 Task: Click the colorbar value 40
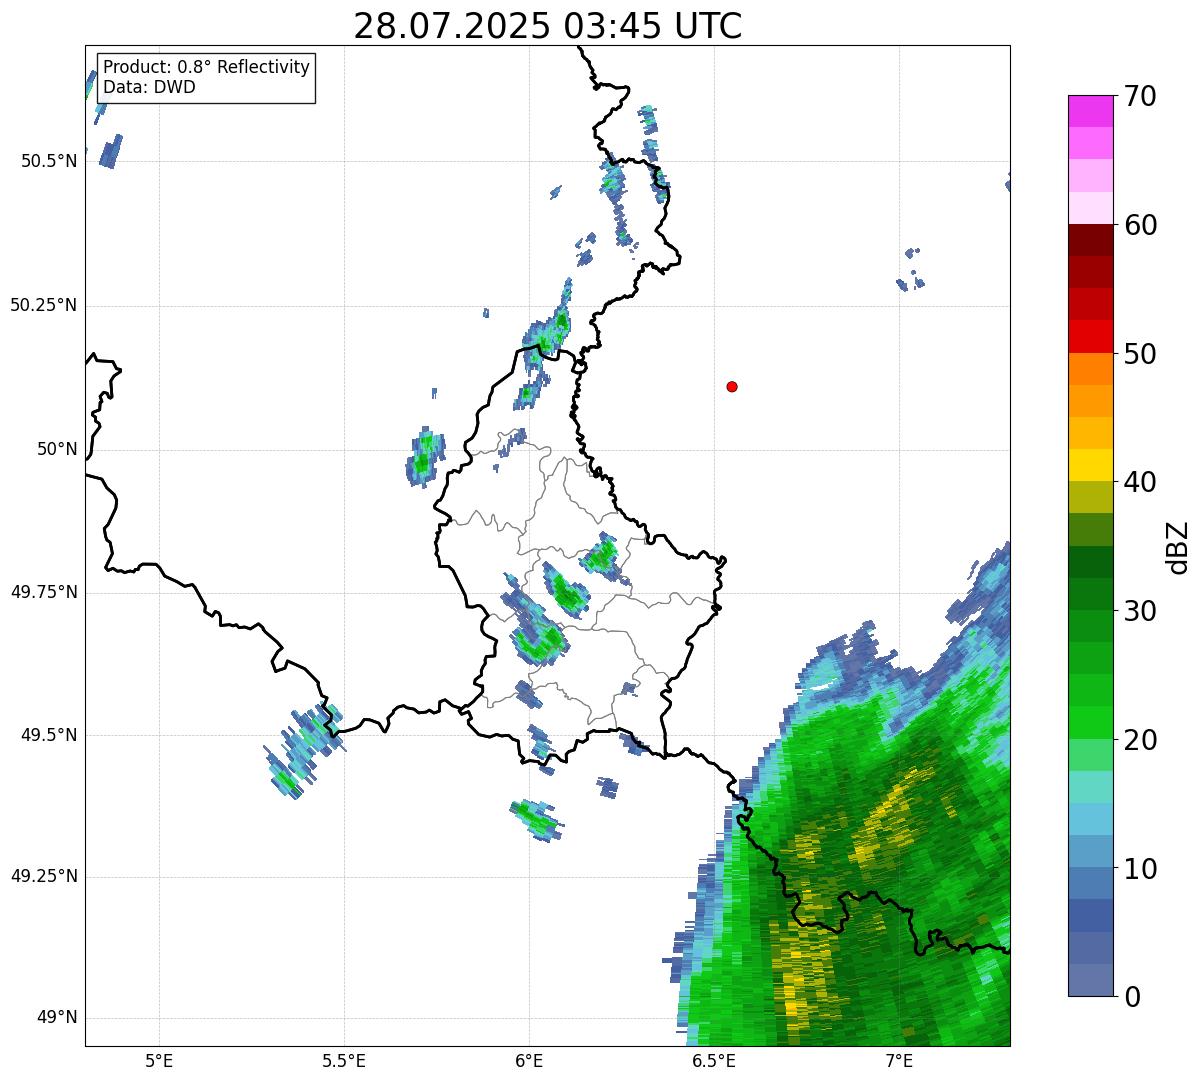pos(1140,482)
